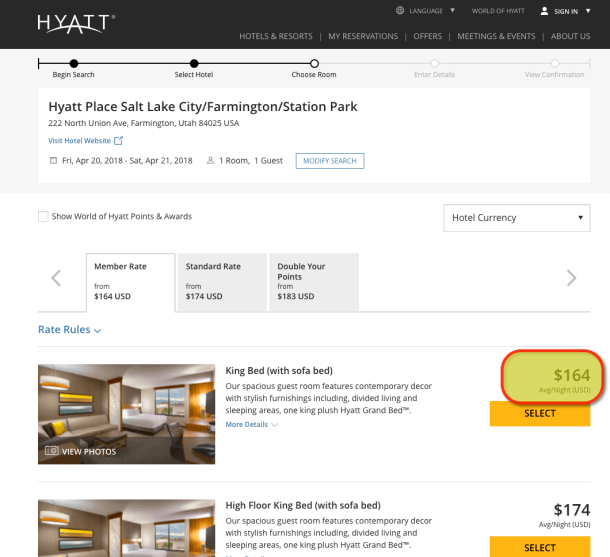This screenshot has width=610, height=557.
Task: Click the globe language icon
Action: (x=400, y=11)
